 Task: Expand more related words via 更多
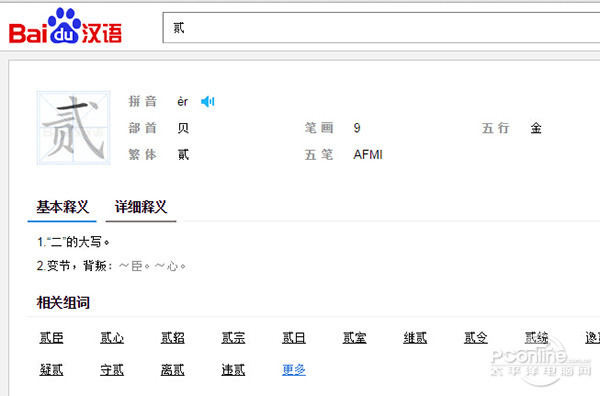(294, 370)
